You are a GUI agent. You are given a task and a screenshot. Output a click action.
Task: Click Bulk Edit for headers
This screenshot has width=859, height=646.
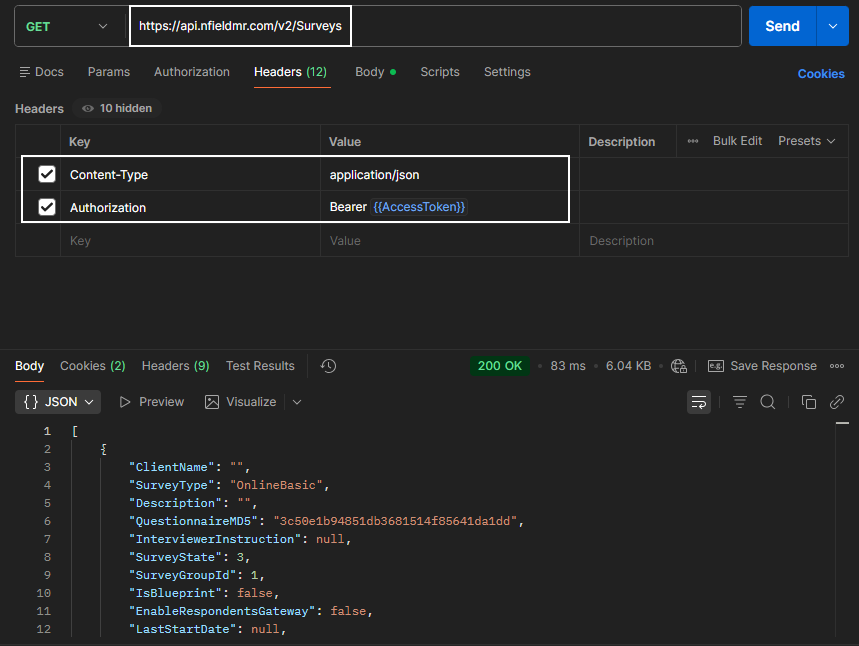tap(737, 141)
